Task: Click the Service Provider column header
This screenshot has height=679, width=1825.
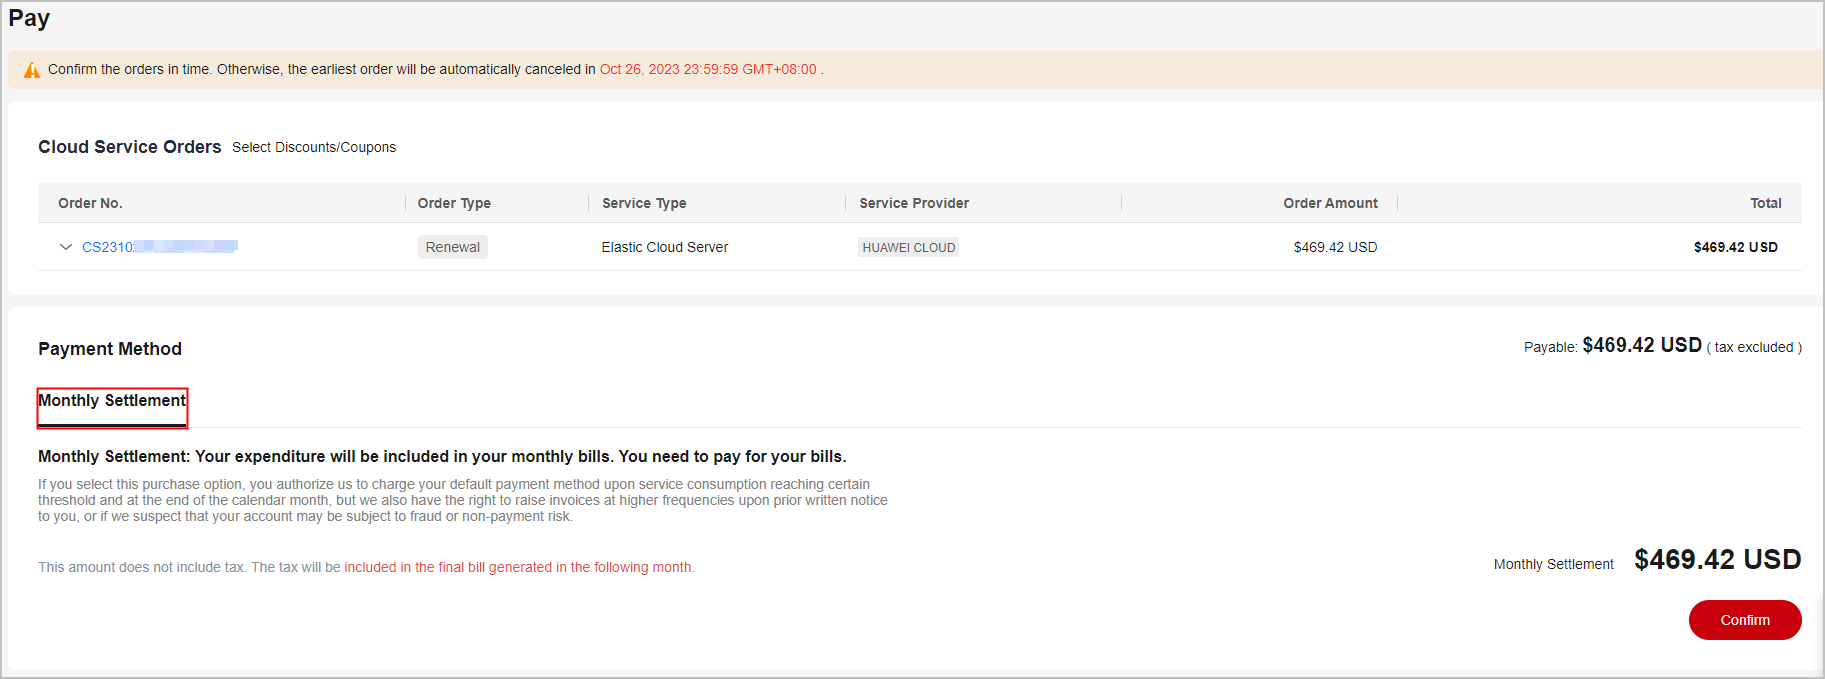Action: [x=914, y=203]
